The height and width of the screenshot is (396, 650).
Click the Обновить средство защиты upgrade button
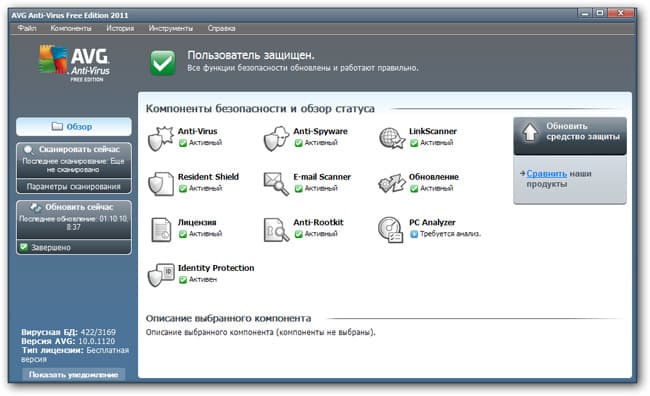click(x=570, y=136)
